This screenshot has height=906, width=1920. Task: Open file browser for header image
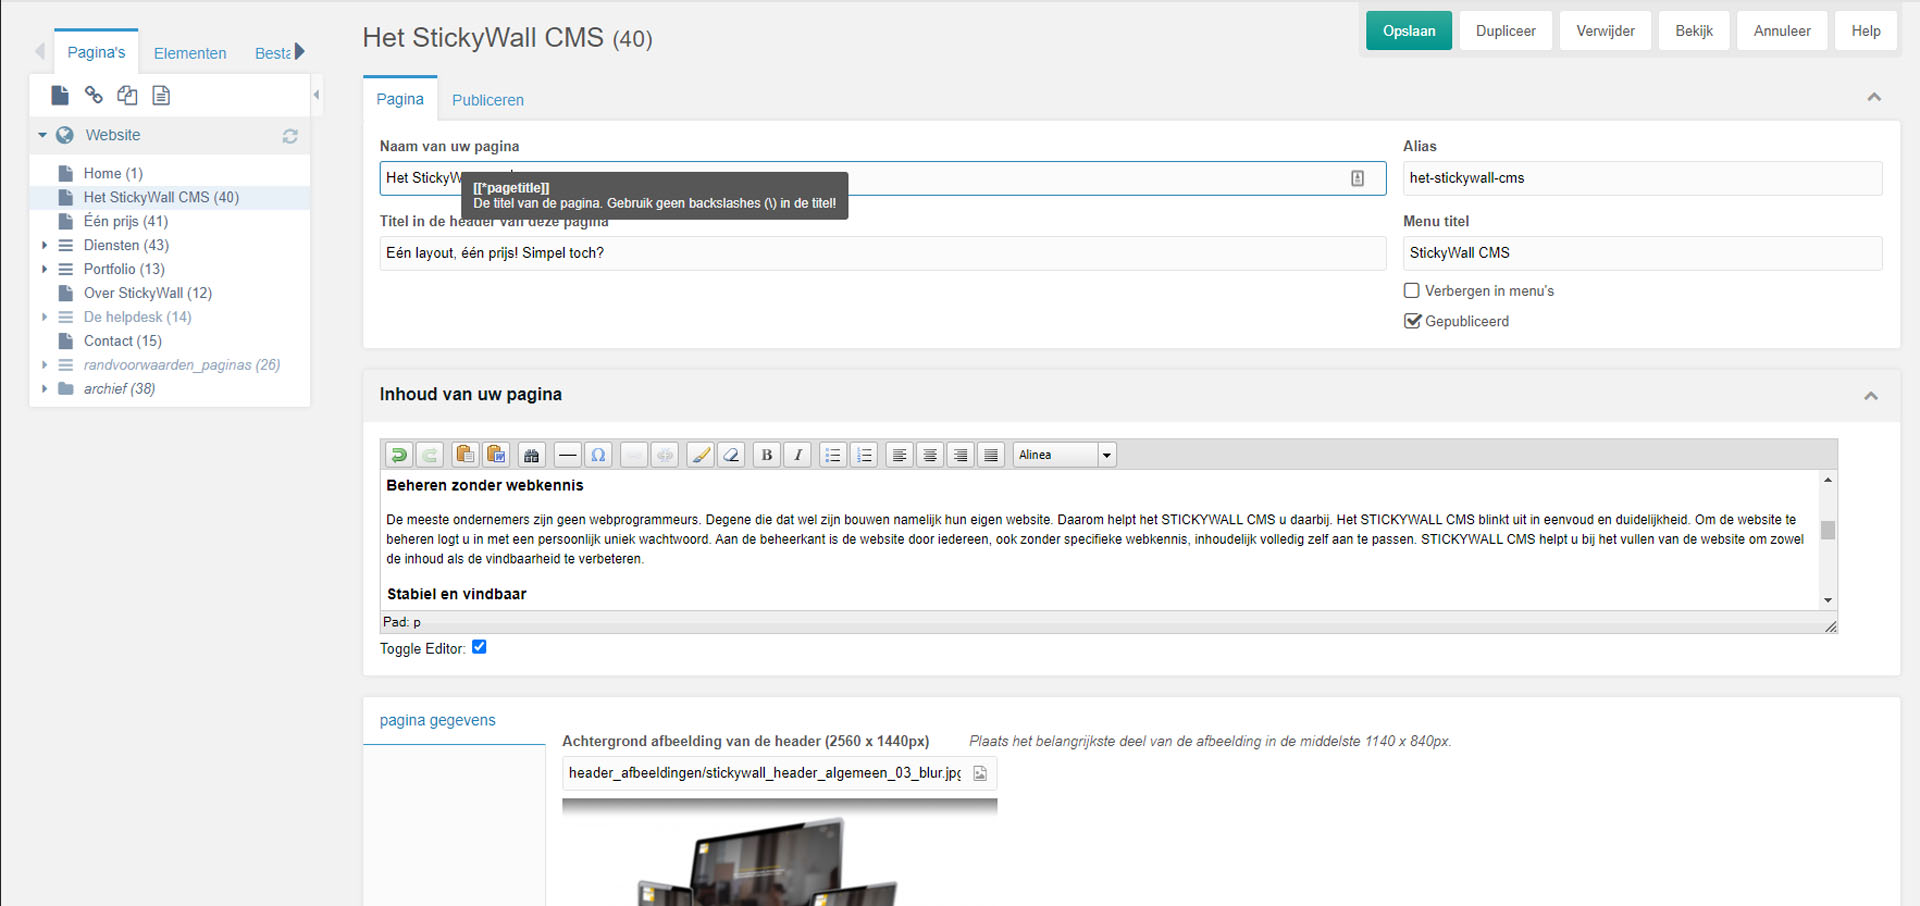point(980,773)
